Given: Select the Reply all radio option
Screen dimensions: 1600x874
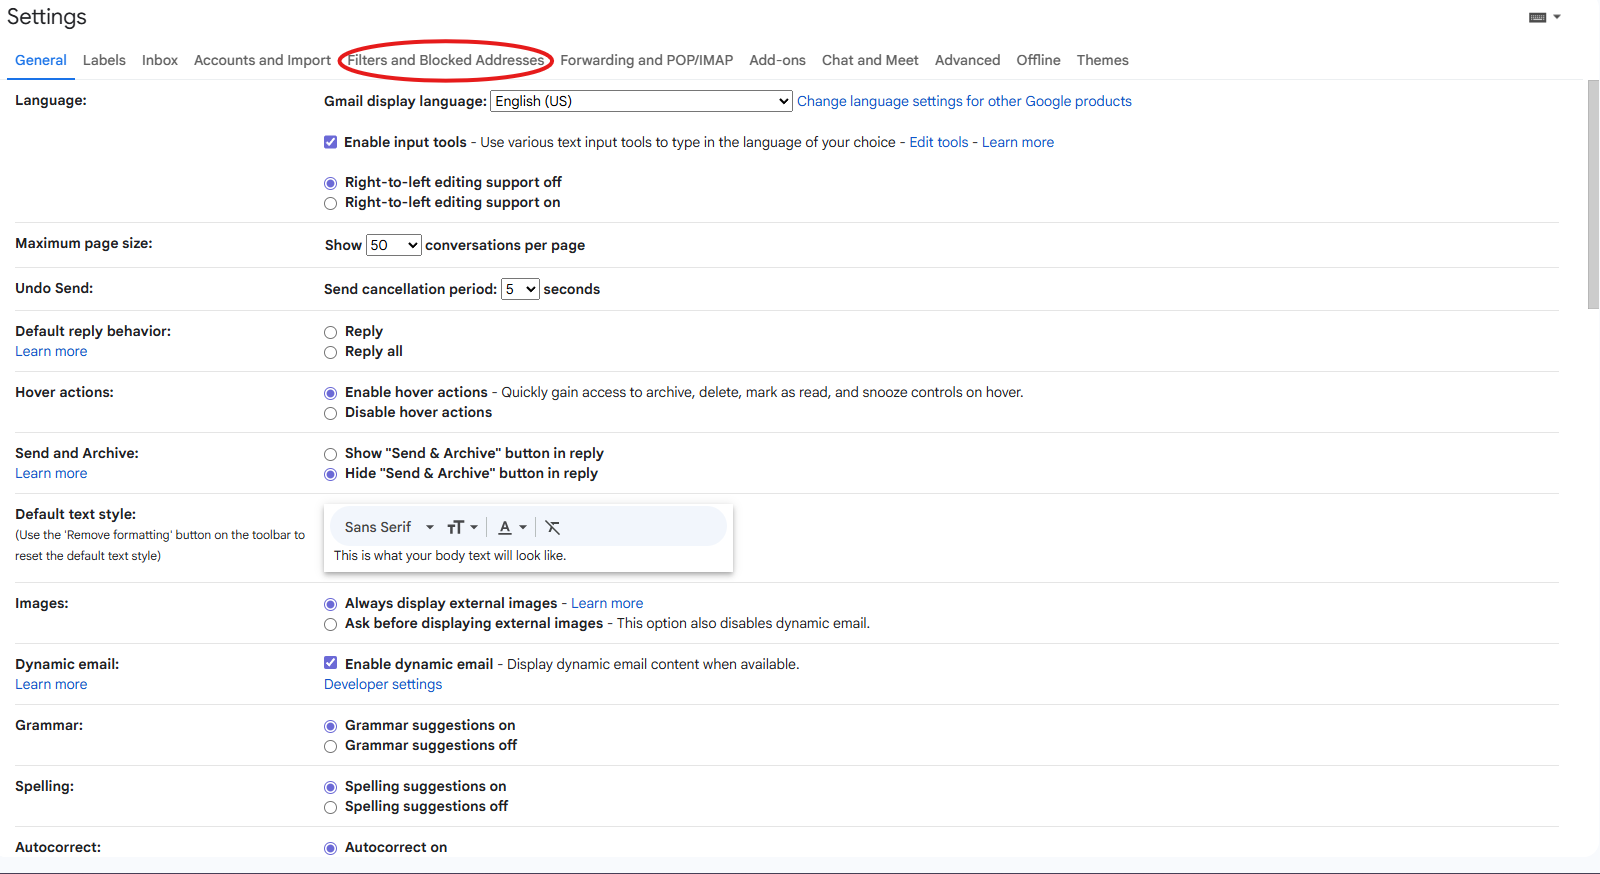Looking at the screenshot, I should tap(330, 352).
